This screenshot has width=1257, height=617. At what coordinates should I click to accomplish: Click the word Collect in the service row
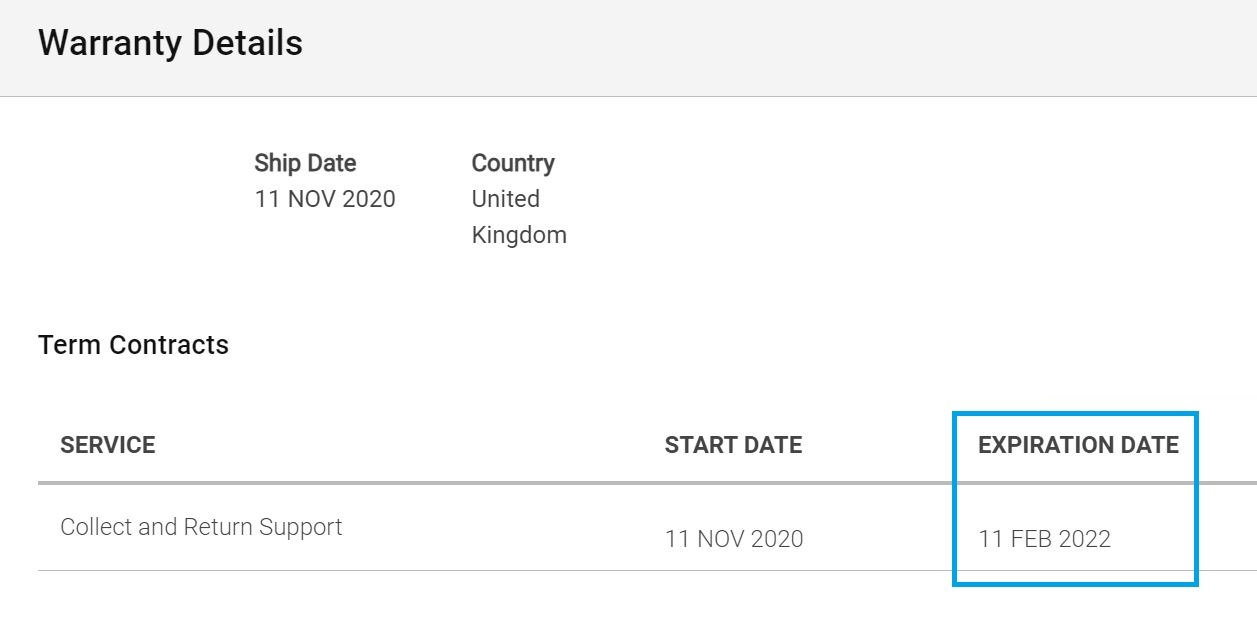click(x=96, y=527)
